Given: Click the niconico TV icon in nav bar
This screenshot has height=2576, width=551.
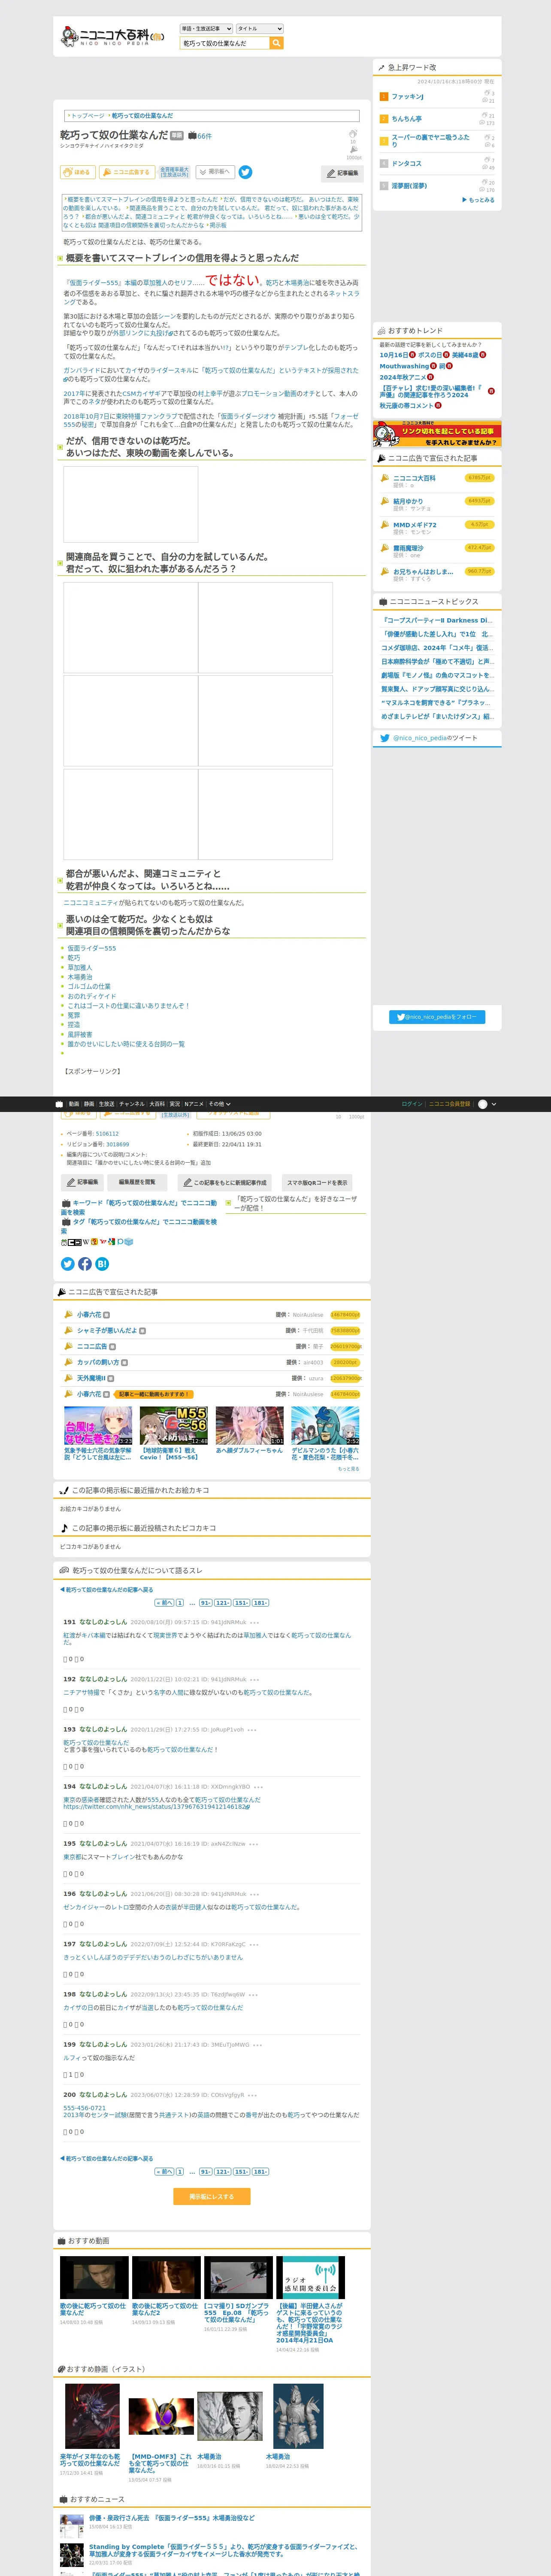Looking at the screenshot, I should click(x=59, y=1104).
